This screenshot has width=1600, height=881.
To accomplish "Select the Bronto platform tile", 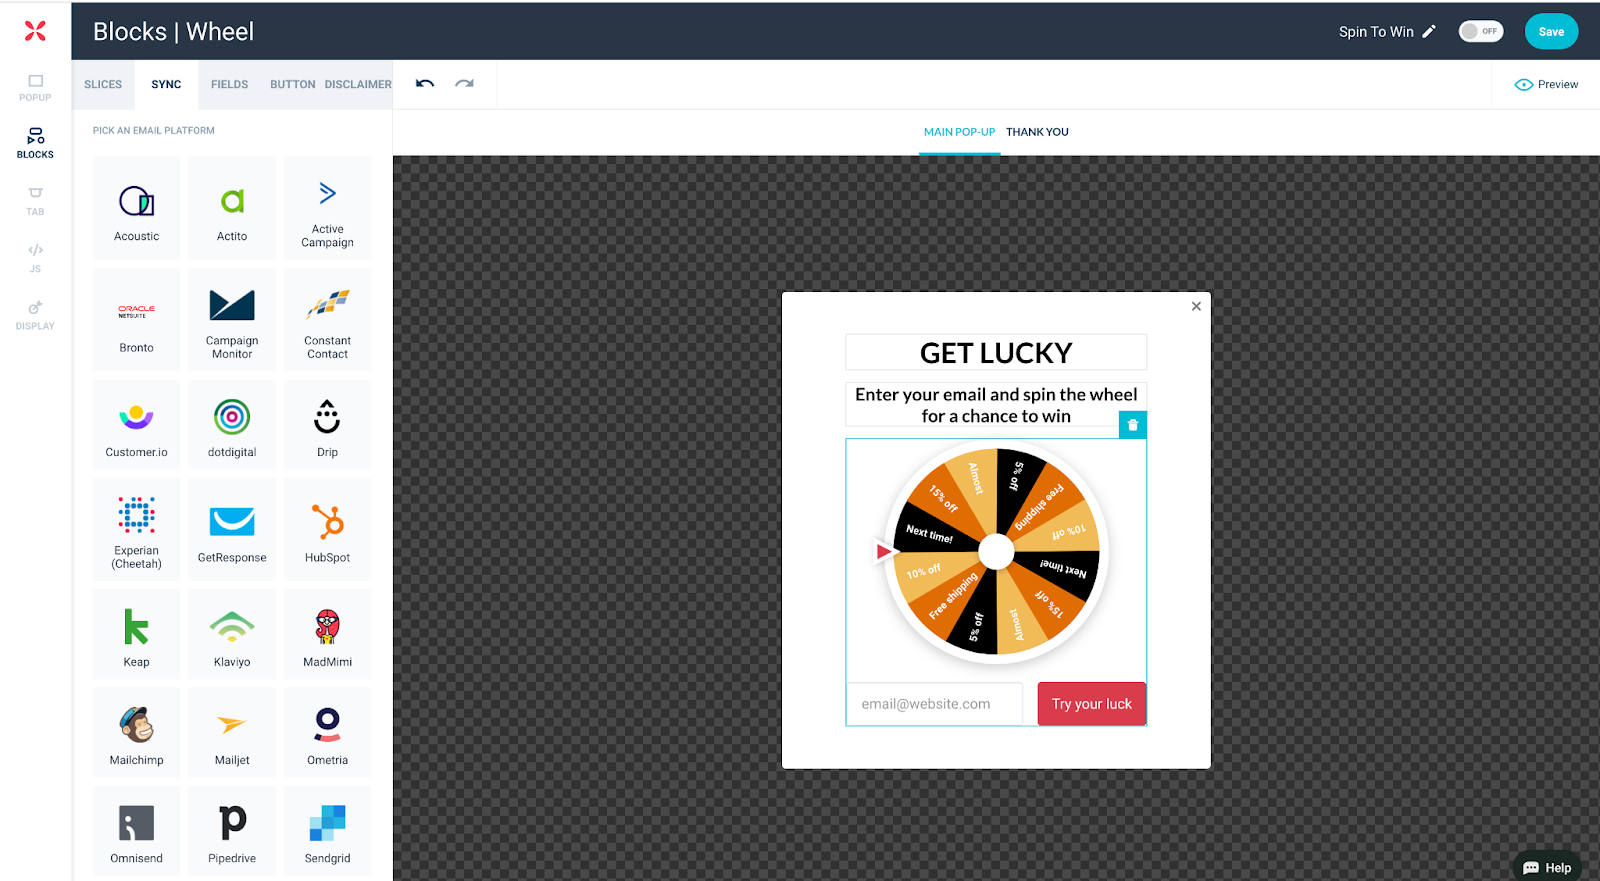I will point(136,320).
